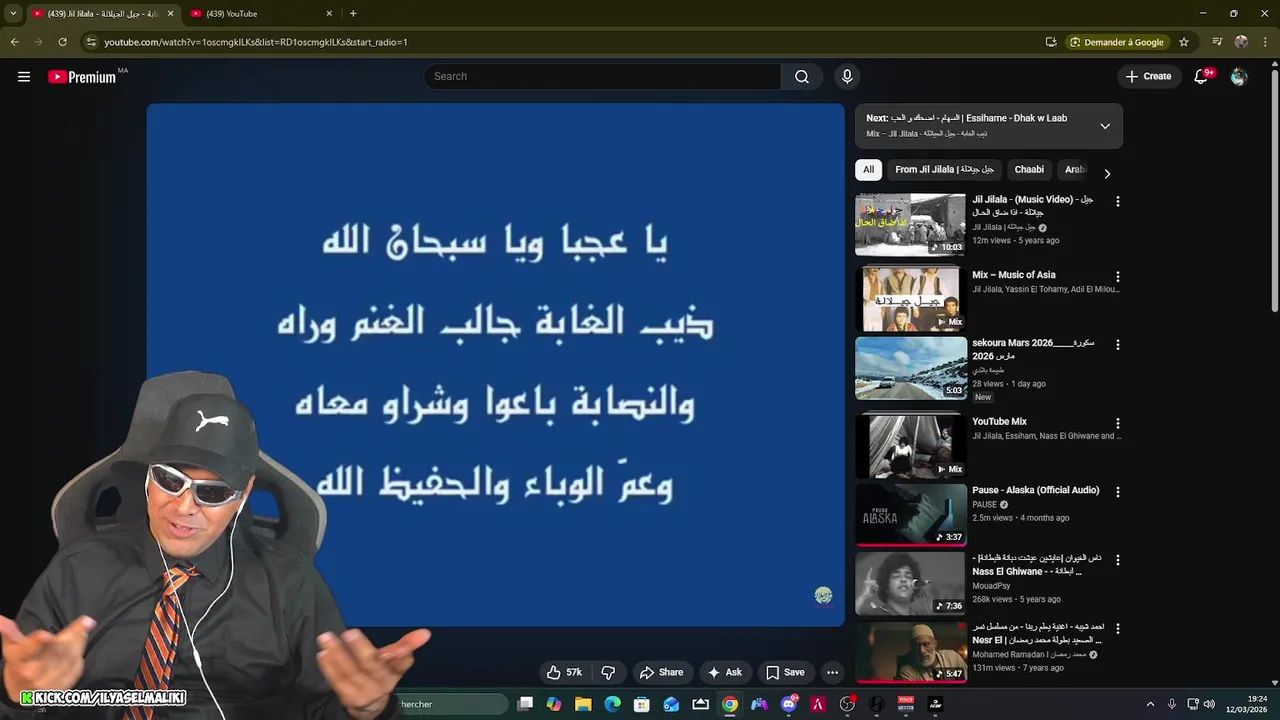Open the YouTube notifications bell

point(1202,76)
